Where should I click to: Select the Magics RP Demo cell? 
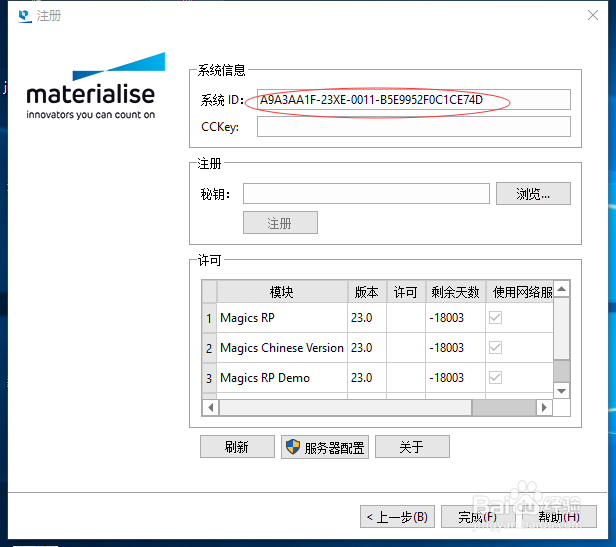pos(282,377)
